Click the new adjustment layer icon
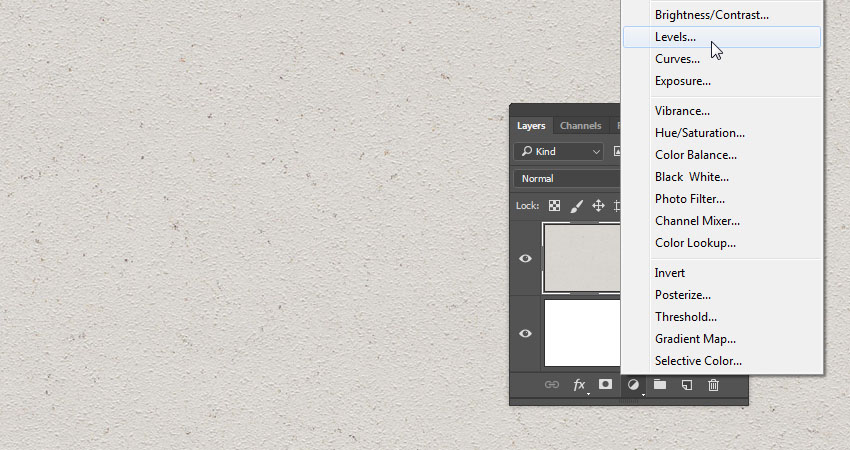 633,385
